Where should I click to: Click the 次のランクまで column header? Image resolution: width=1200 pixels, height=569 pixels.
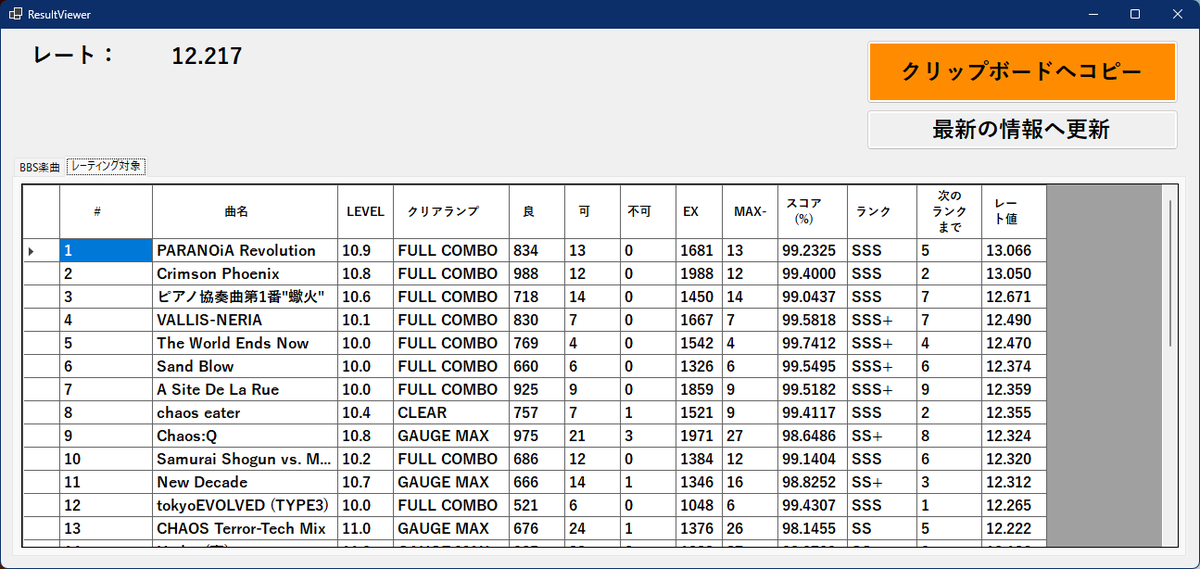point(949,212)
